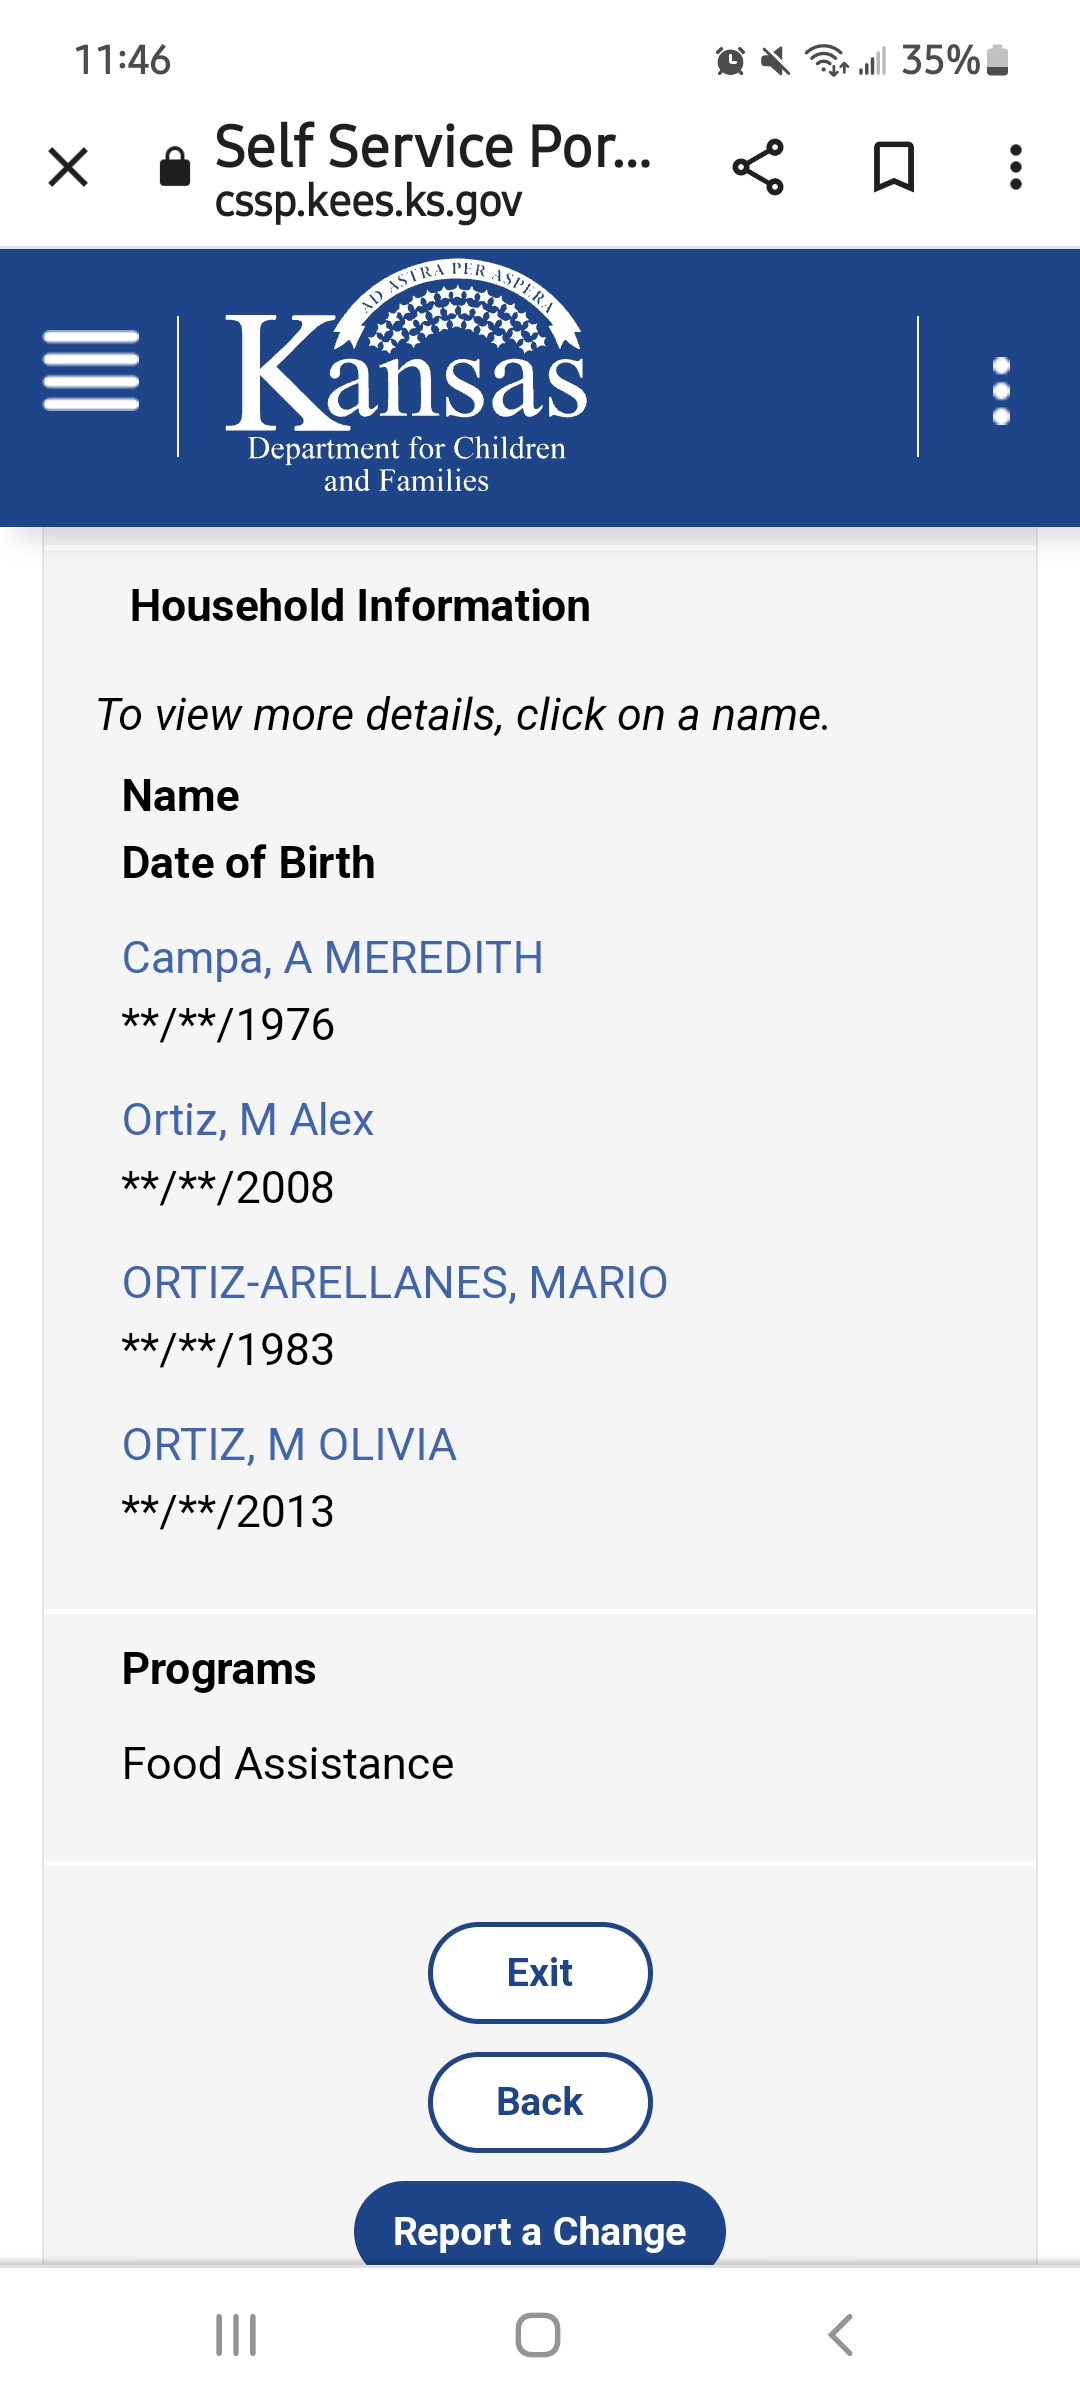Share the page via share icon

coord(758,167)
